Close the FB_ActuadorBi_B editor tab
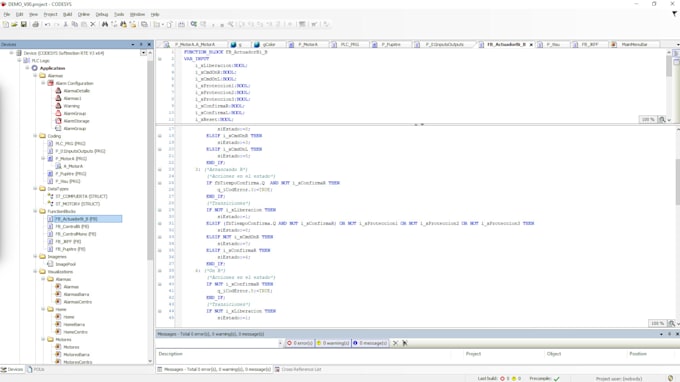Screen dimensions: 680x382 pos(531,45)
